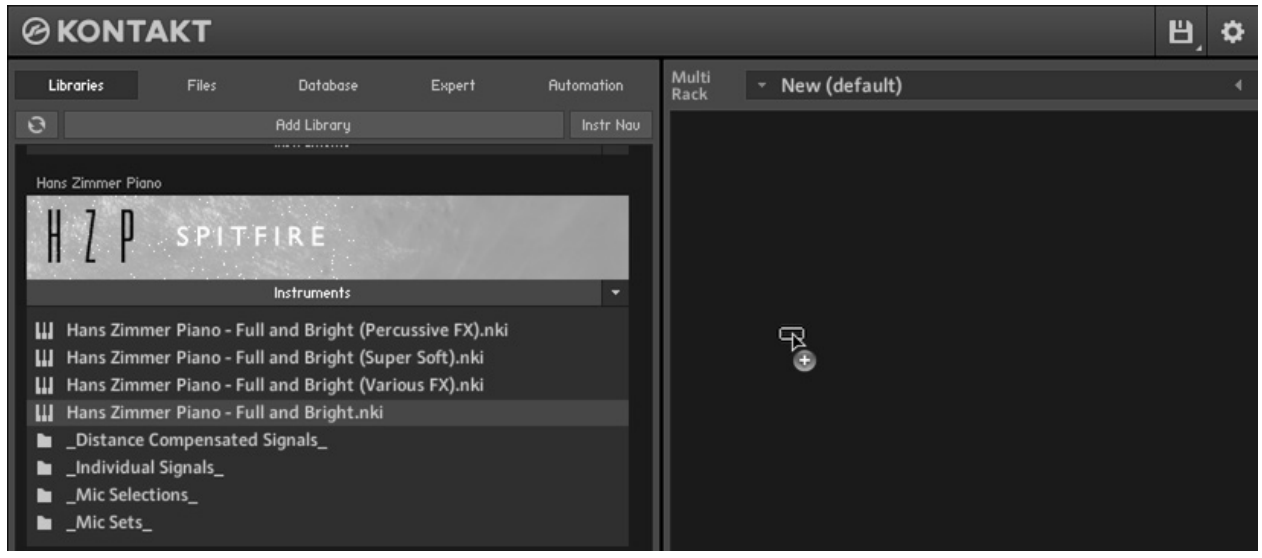Click folder icon of _Individual Signals_
Image resolution: width=1262 pixels, height=558 pixels.
click(44, 467)
